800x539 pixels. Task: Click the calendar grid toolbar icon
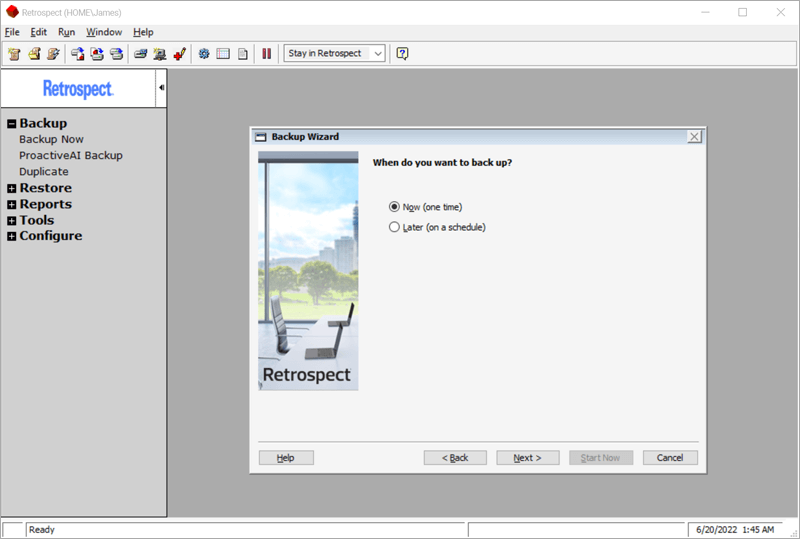[x=223, y=54]
